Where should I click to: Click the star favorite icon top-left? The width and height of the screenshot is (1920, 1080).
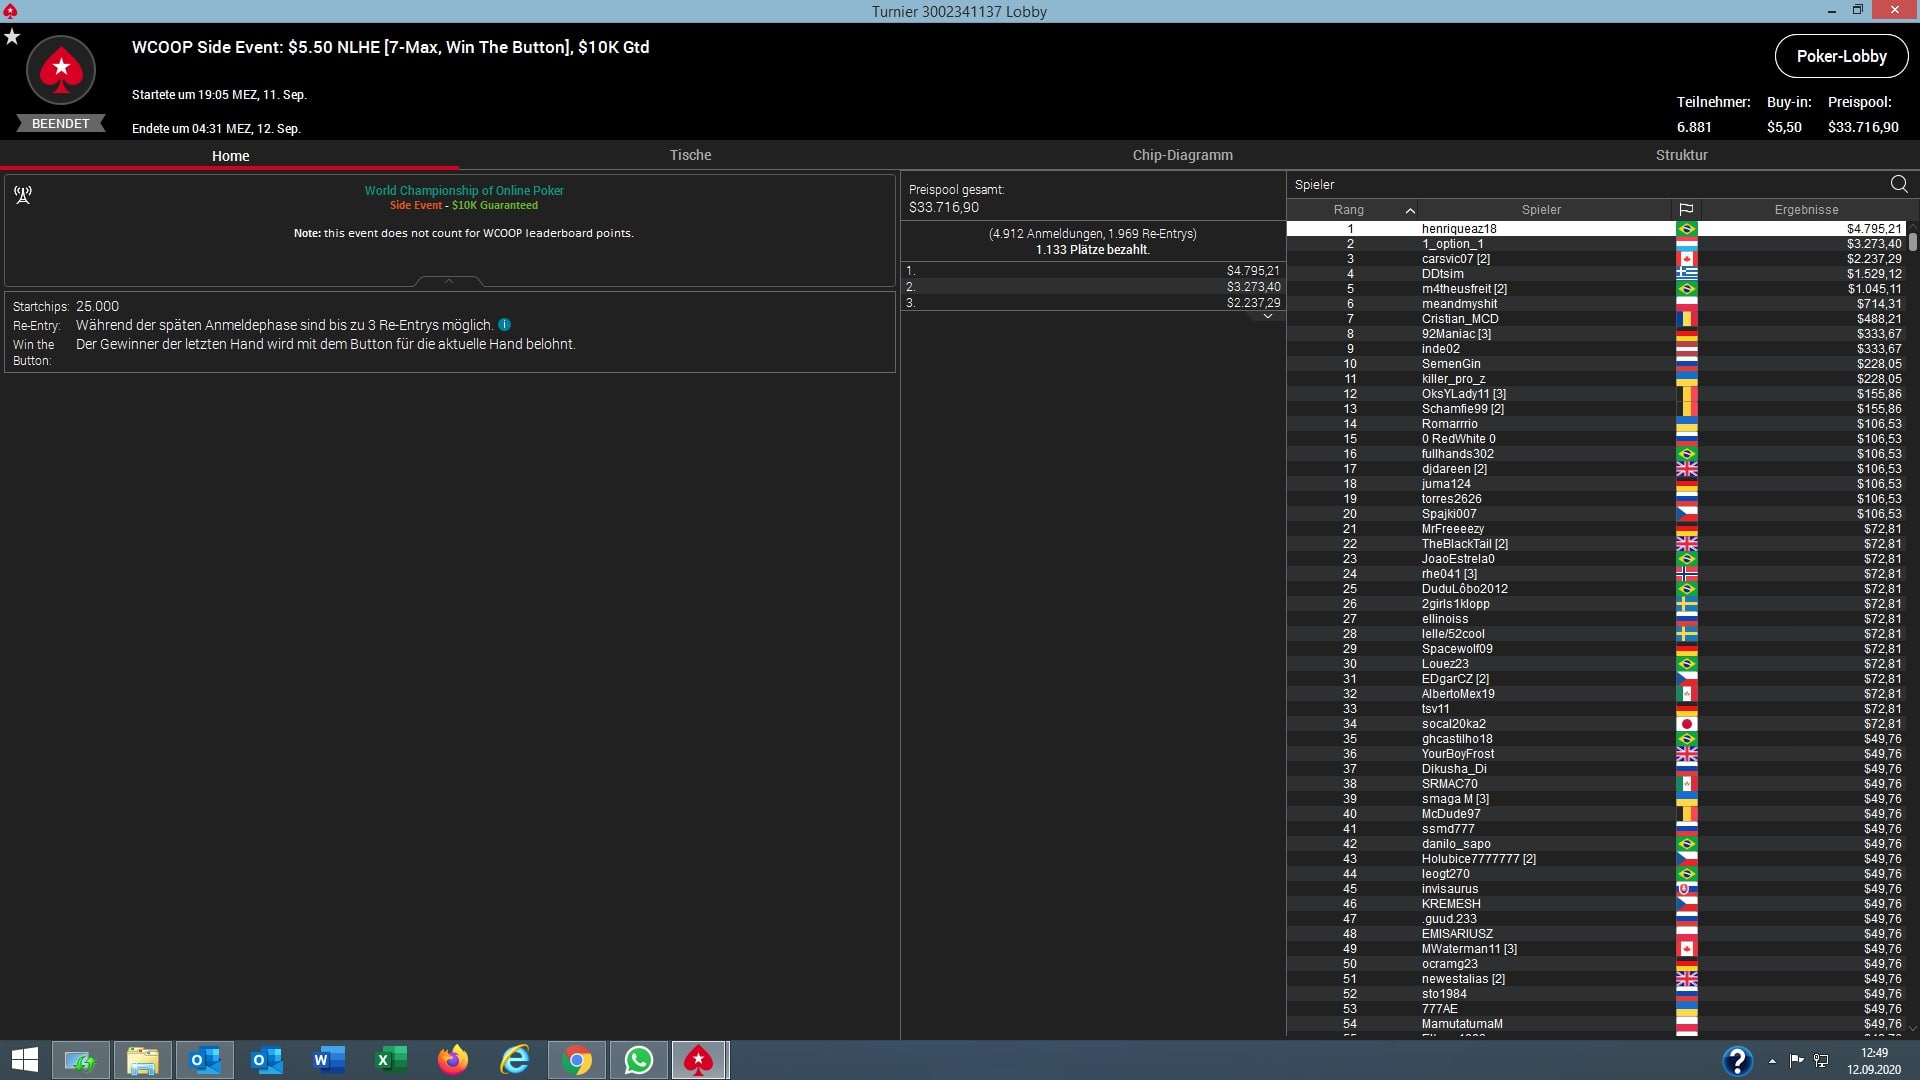point(12,37)
